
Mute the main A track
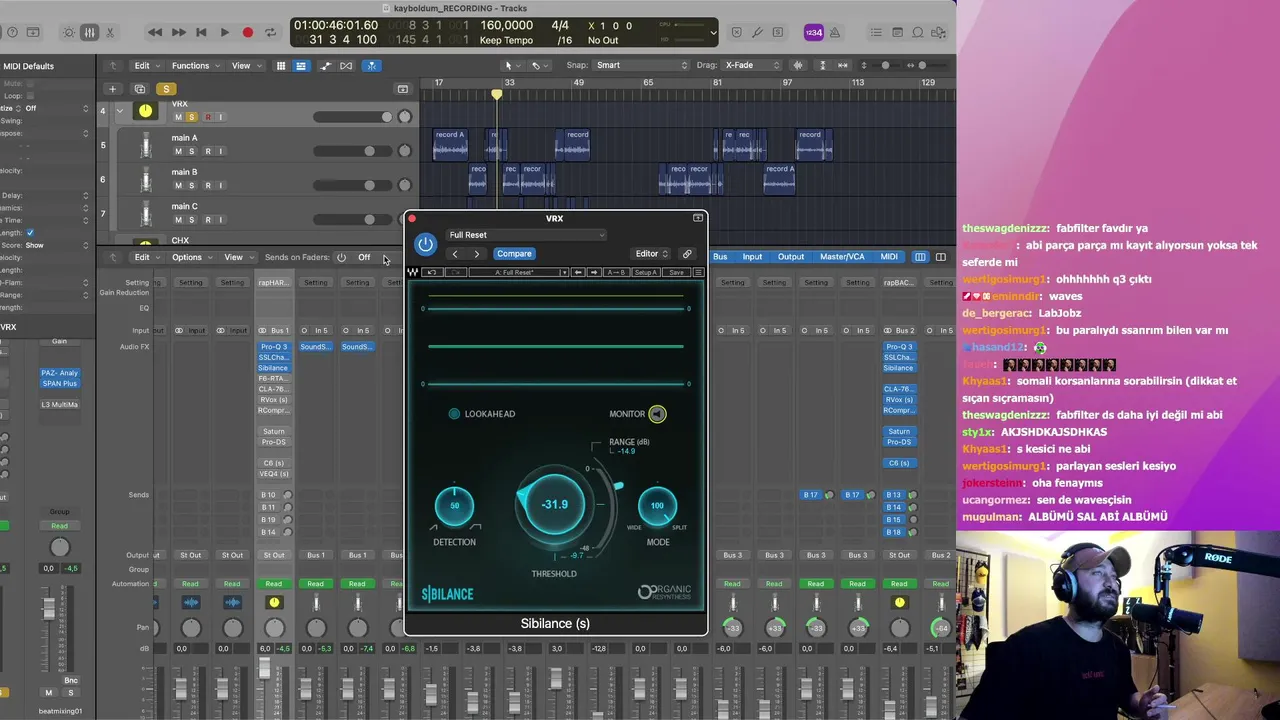click(178, 151)
